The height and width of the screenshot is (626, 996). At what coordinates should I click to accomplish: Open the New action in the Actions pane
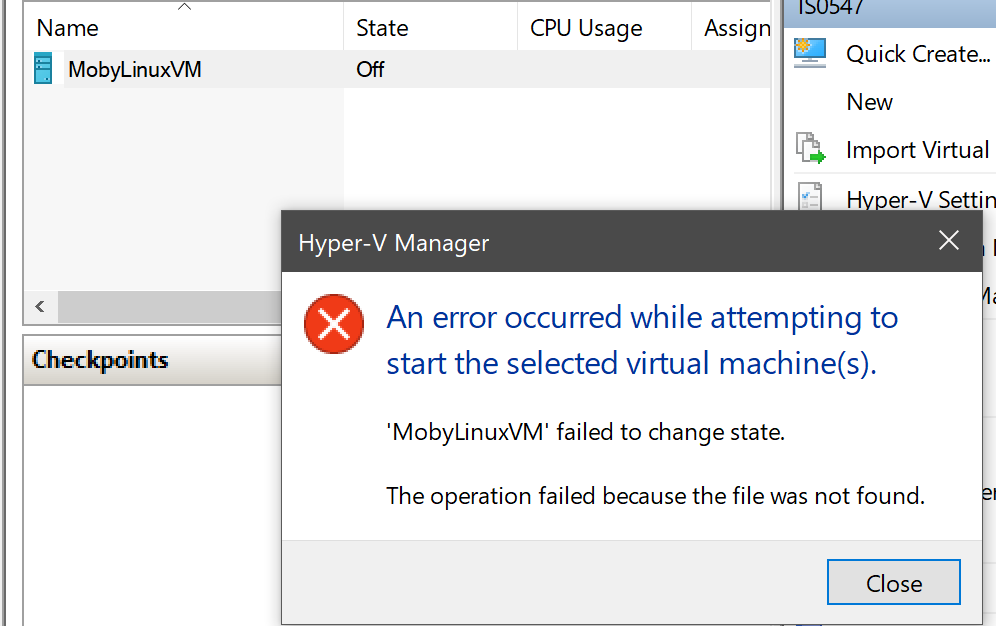[x=868, y=101]
